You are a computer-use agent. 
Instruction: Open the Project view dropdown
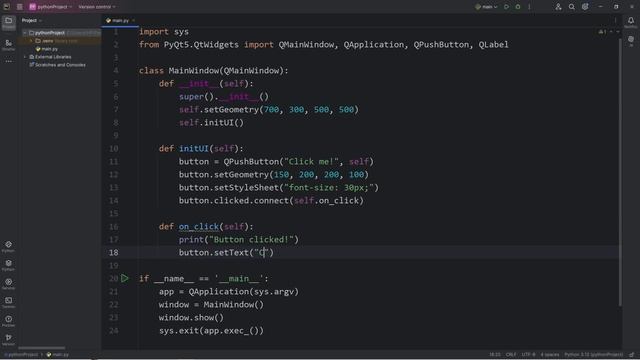(32, 20)
